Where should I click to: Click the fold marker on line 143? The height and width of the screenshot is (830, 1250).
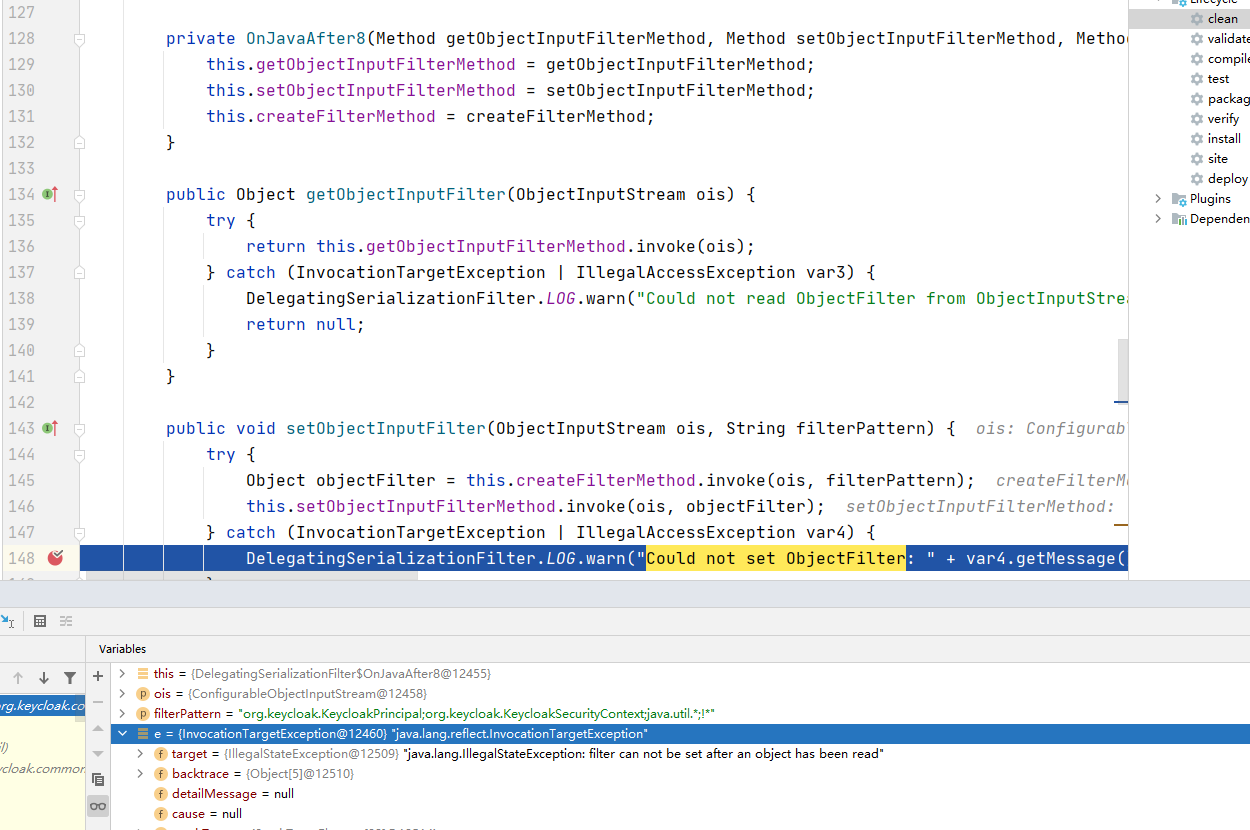[x=79, y=428]
